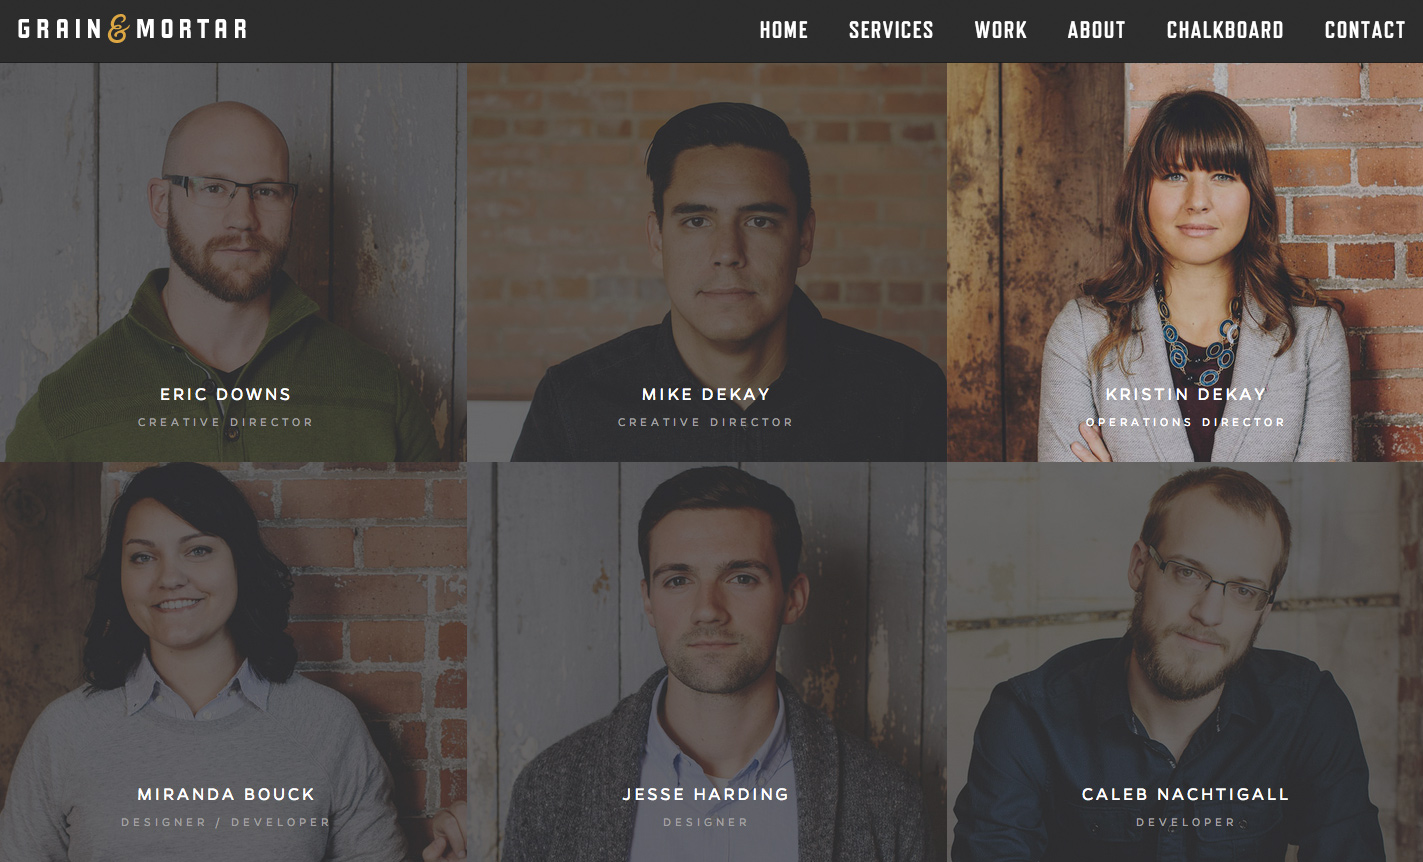Click the Eric Downs name link
This screenshot has height=862, width=1423.
226,394
